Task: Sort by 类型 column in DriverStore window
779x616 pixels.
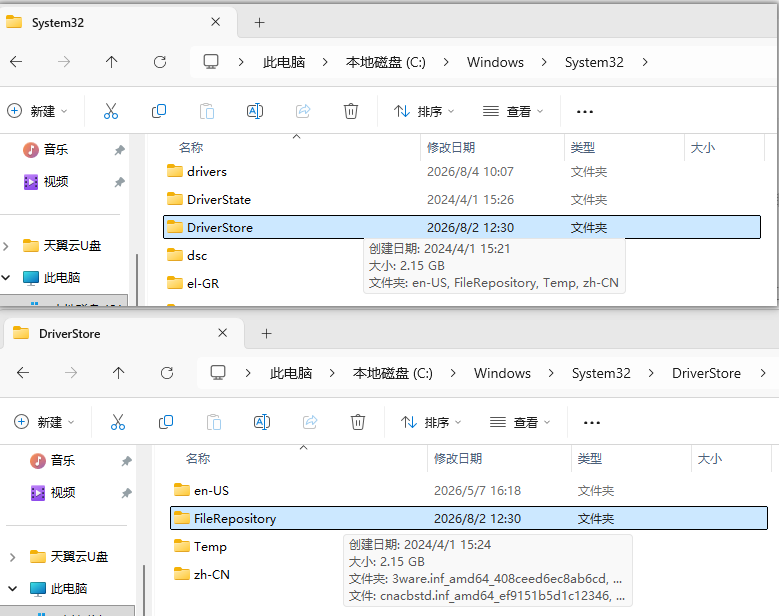Action: point(631,459)
